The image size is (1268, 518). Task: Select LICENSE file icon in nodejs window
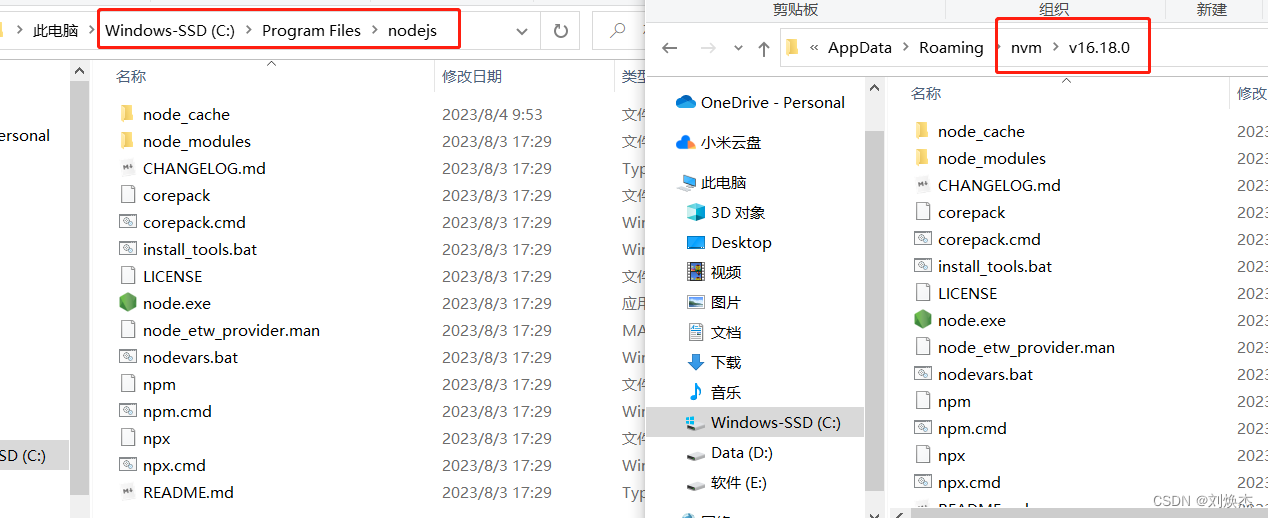127,276
